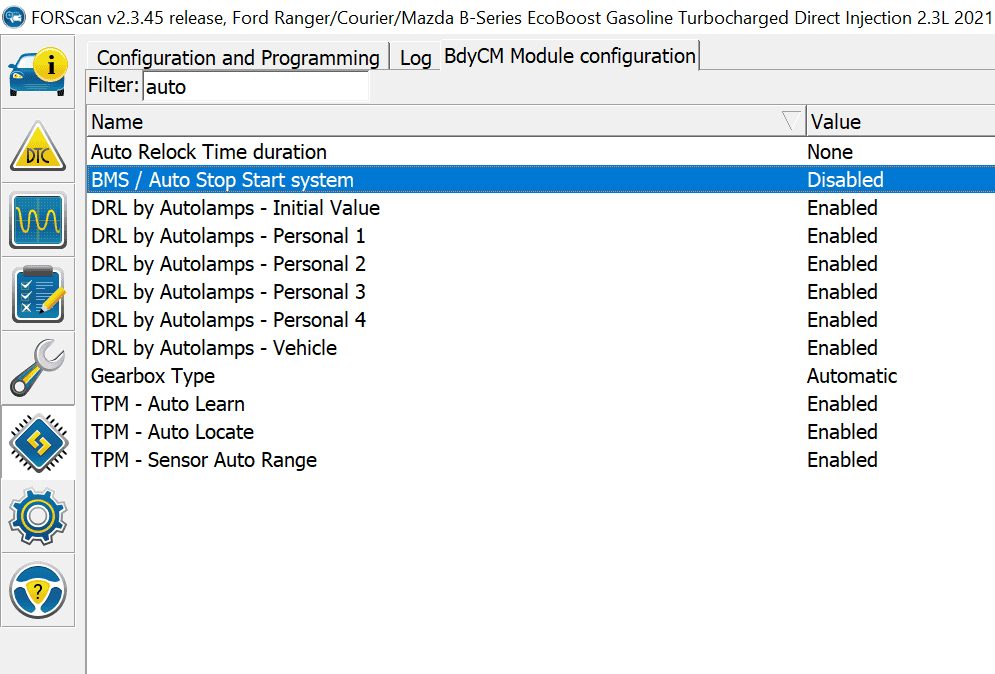This screenshot has width=995, height=674.
Task: Select DRL by Autolamps - Personal 1
Action: pyautogui.click(x=541, y=235)
